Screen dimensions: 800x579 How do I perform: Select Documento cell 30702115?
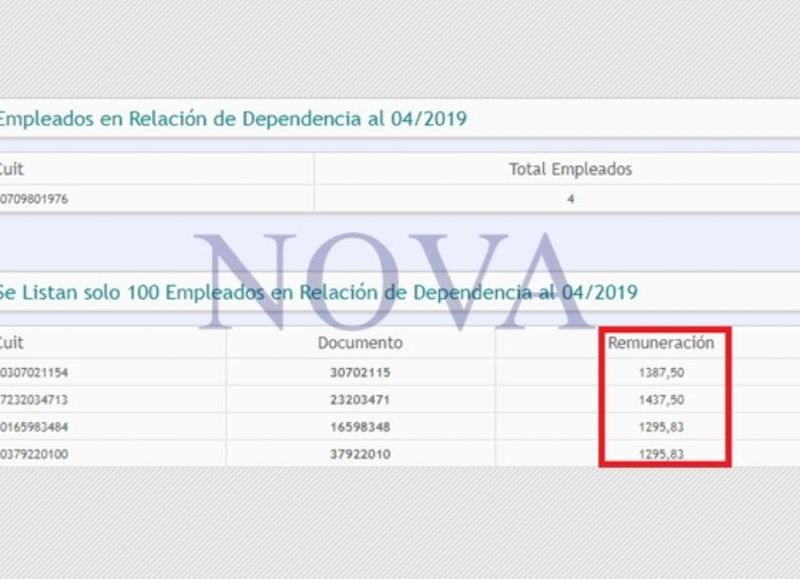[x=360, y=372]
